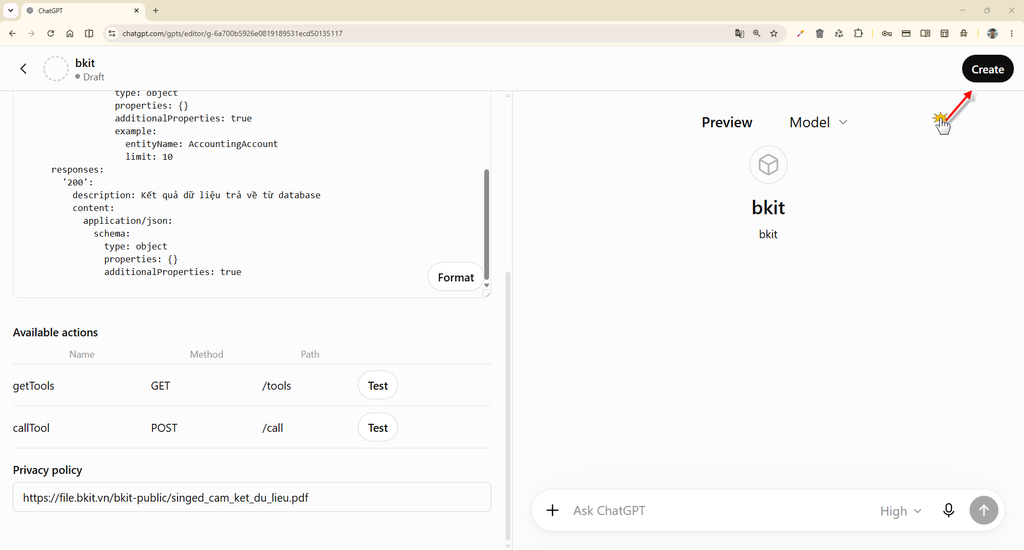The width and height of the screenshot is (1024, 550).
Task: Bookmark this page with the star
Action: (774, 33)
